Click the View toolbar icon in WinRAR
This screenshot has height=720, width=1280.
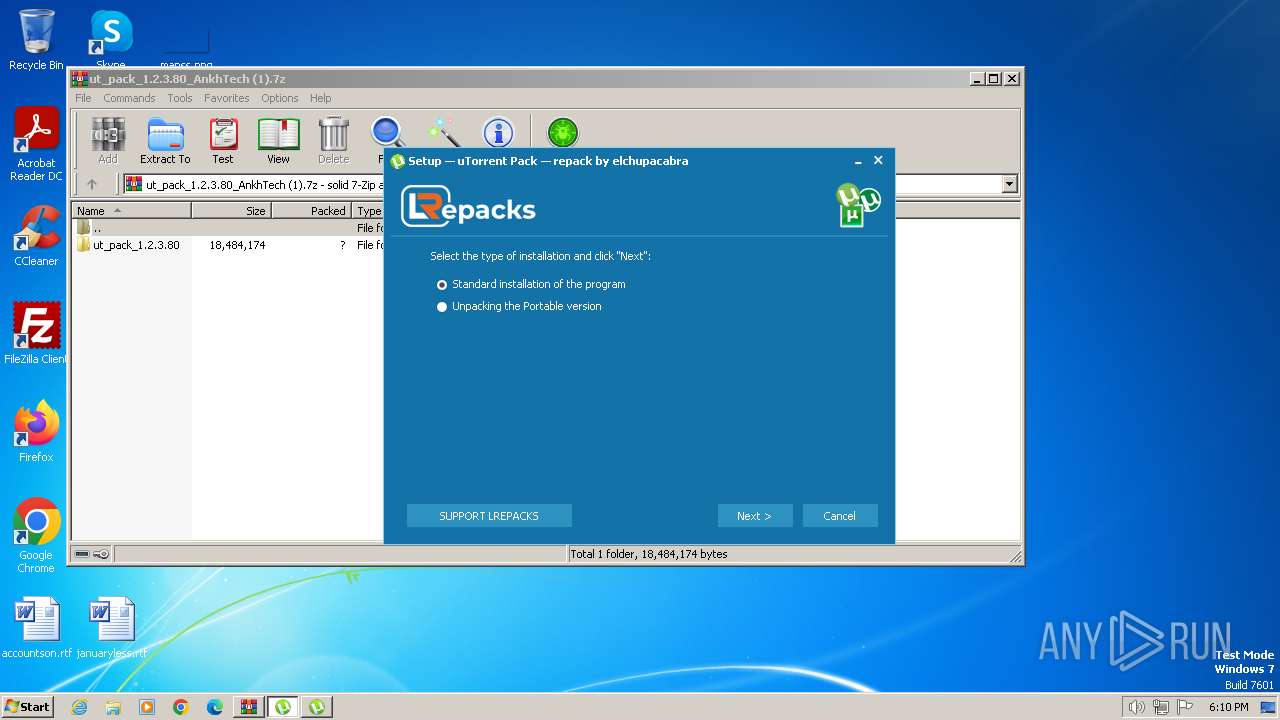[x=278, y=140]
